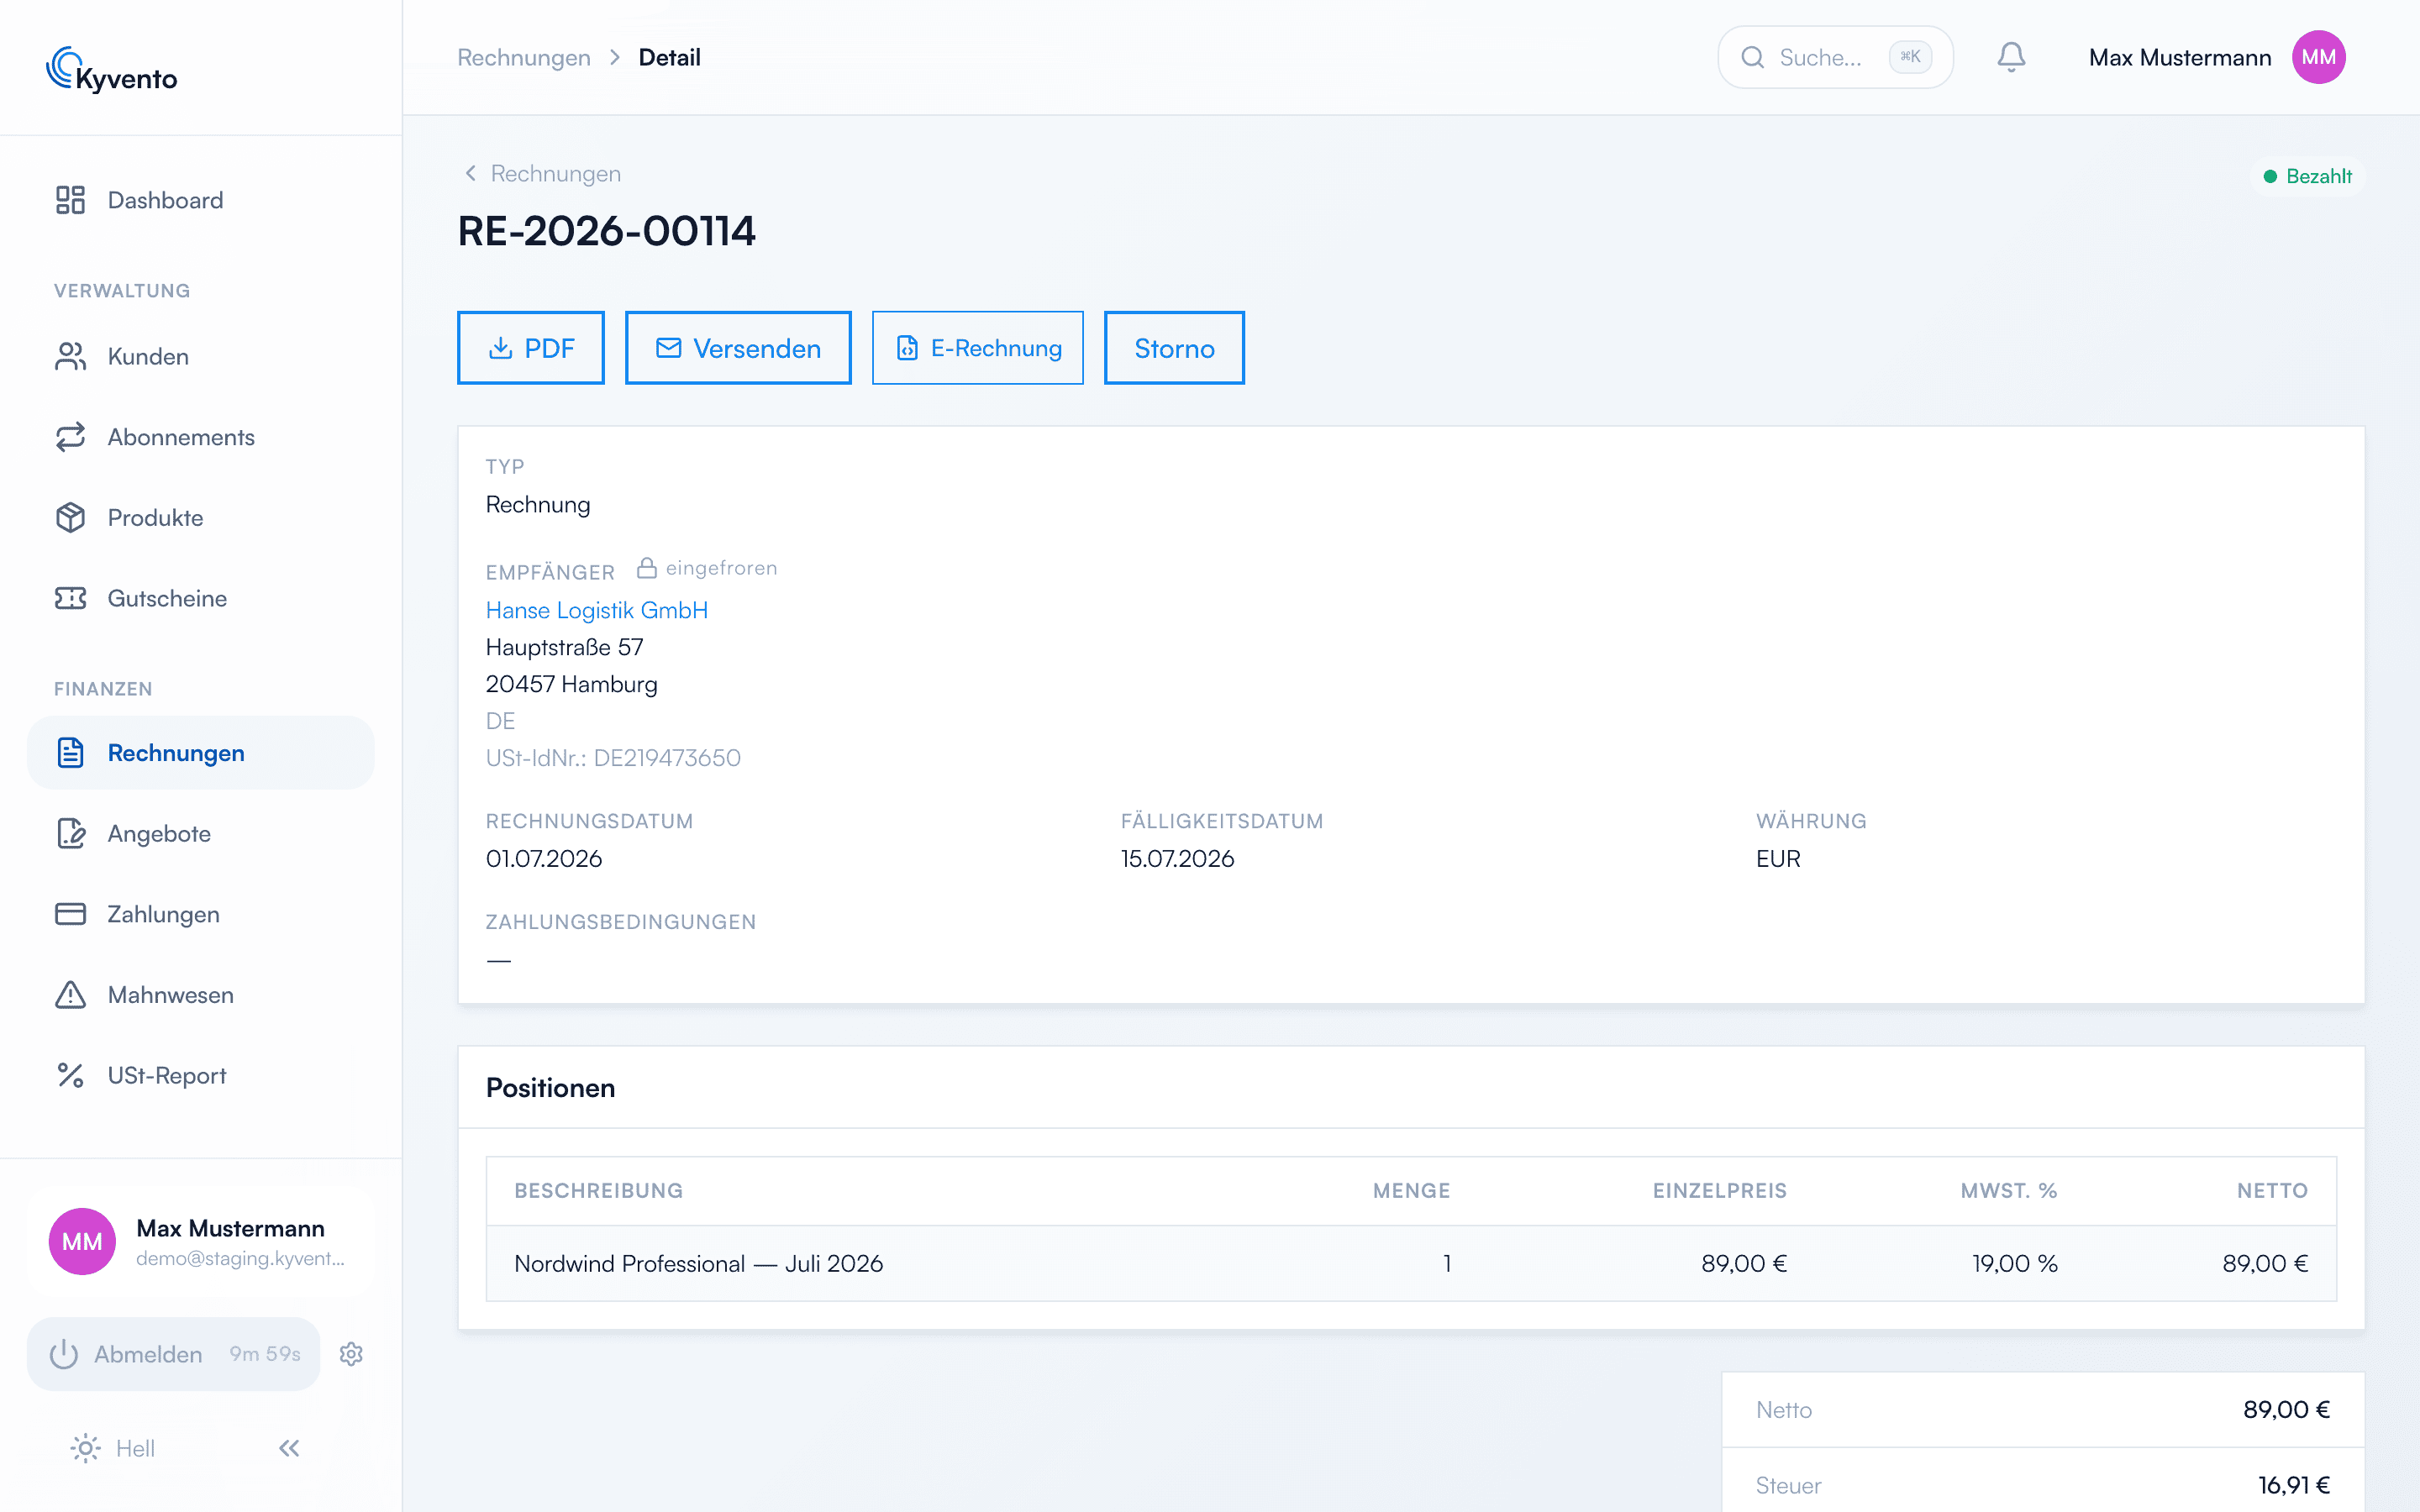Click the Angebote edit-document icon
This screenshot has width=2420, height=1512.
coord(70,833)
